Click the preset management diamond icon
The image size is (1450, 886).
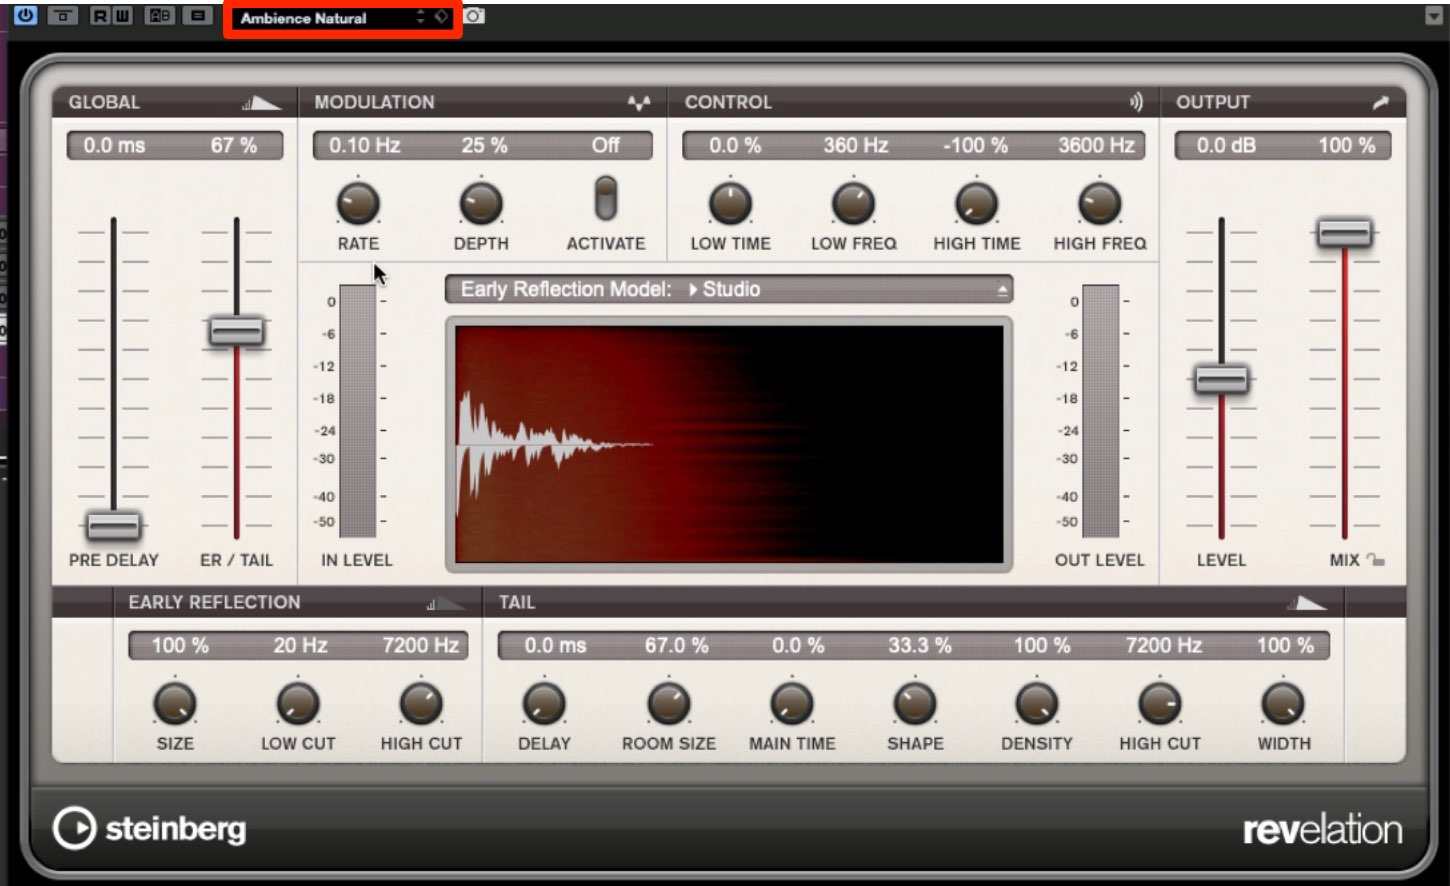coord(441,18)
